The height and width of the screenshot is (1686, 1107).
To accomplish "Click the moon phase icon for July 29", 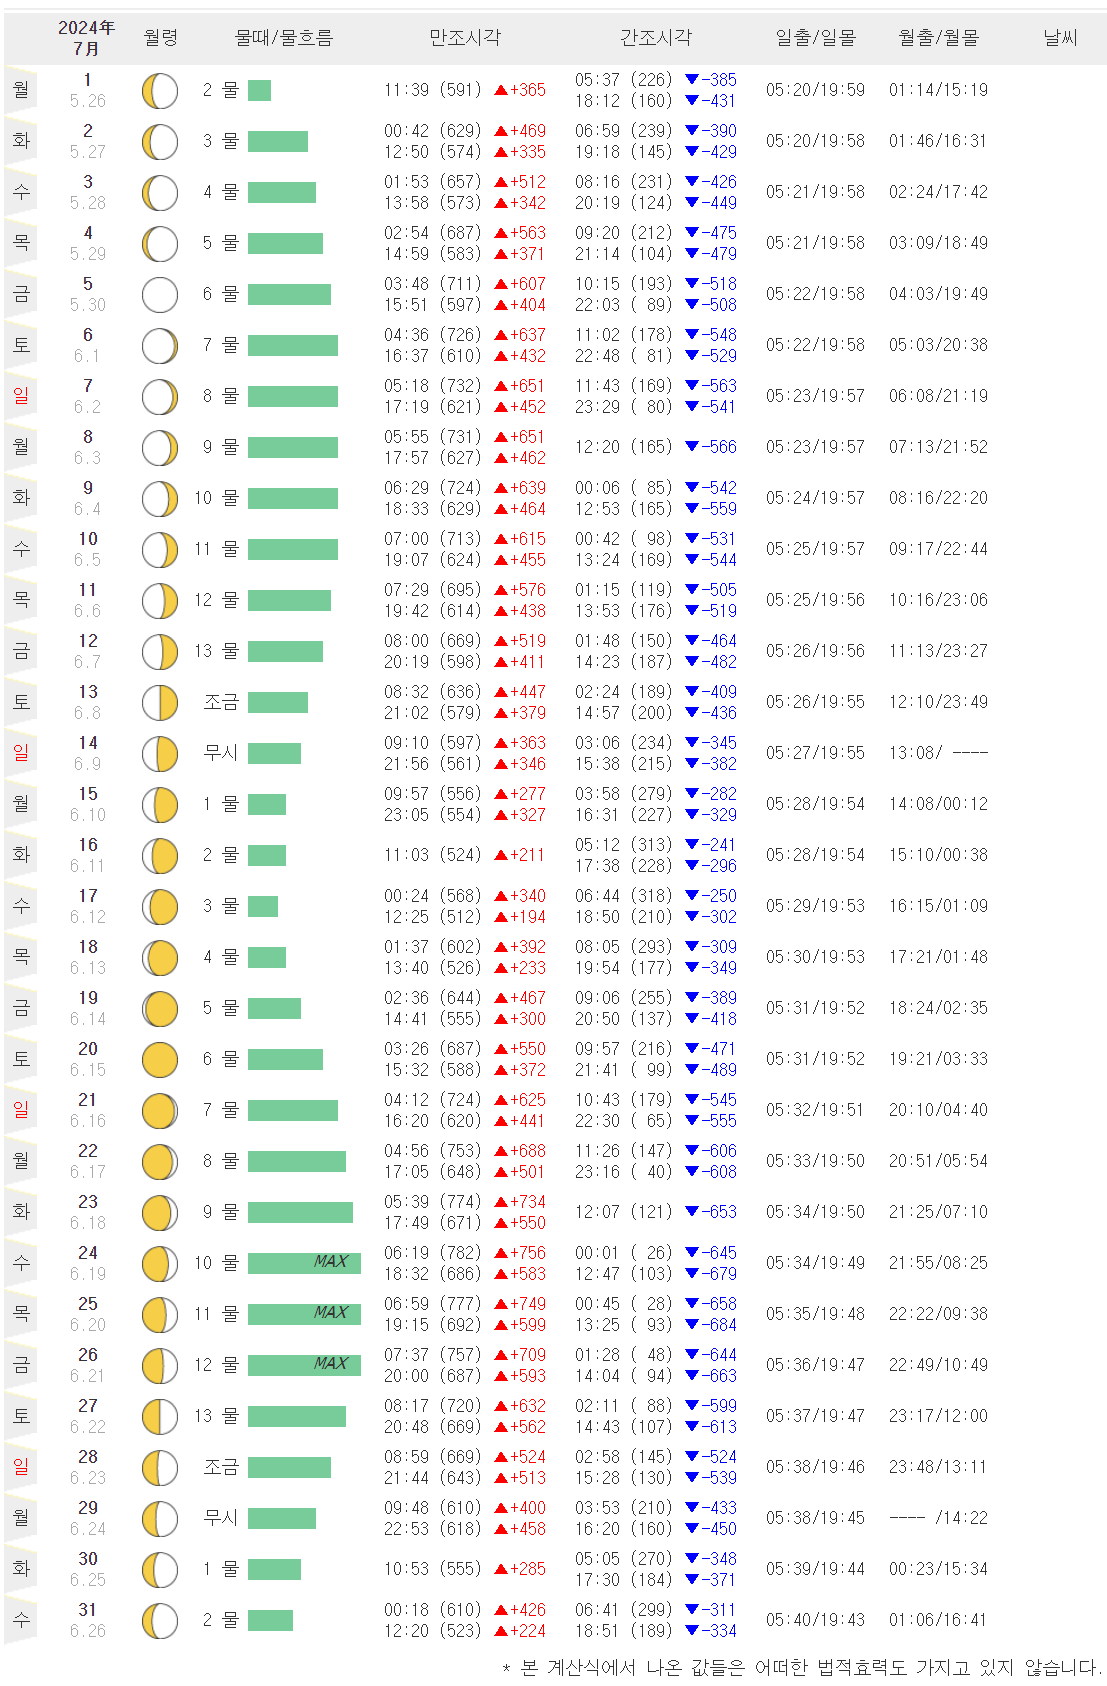I will (160, 1519).
